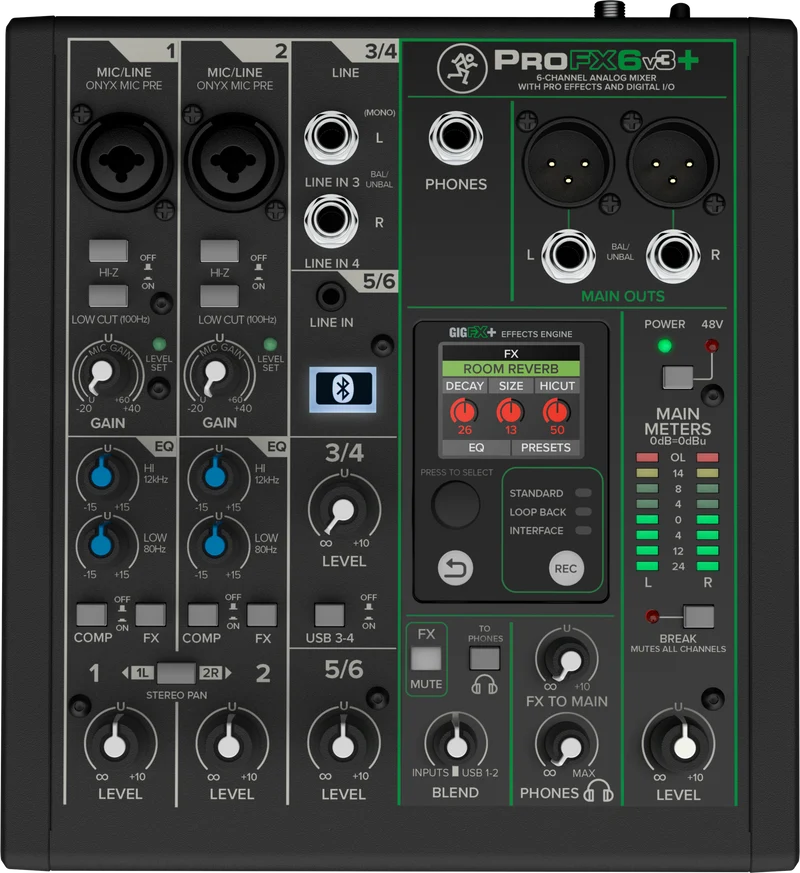800x873 pixels.
Task: Click the SIZE dial showing 13
Action: [510, 412]
